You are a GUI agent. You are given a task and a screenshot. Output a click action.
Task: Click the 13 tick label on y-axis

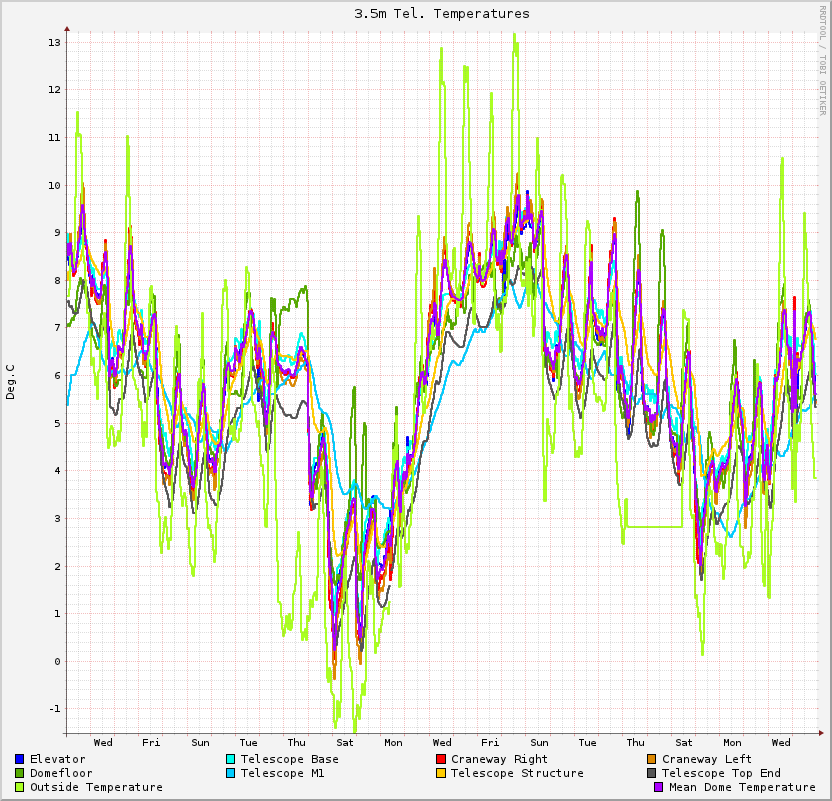54,43
